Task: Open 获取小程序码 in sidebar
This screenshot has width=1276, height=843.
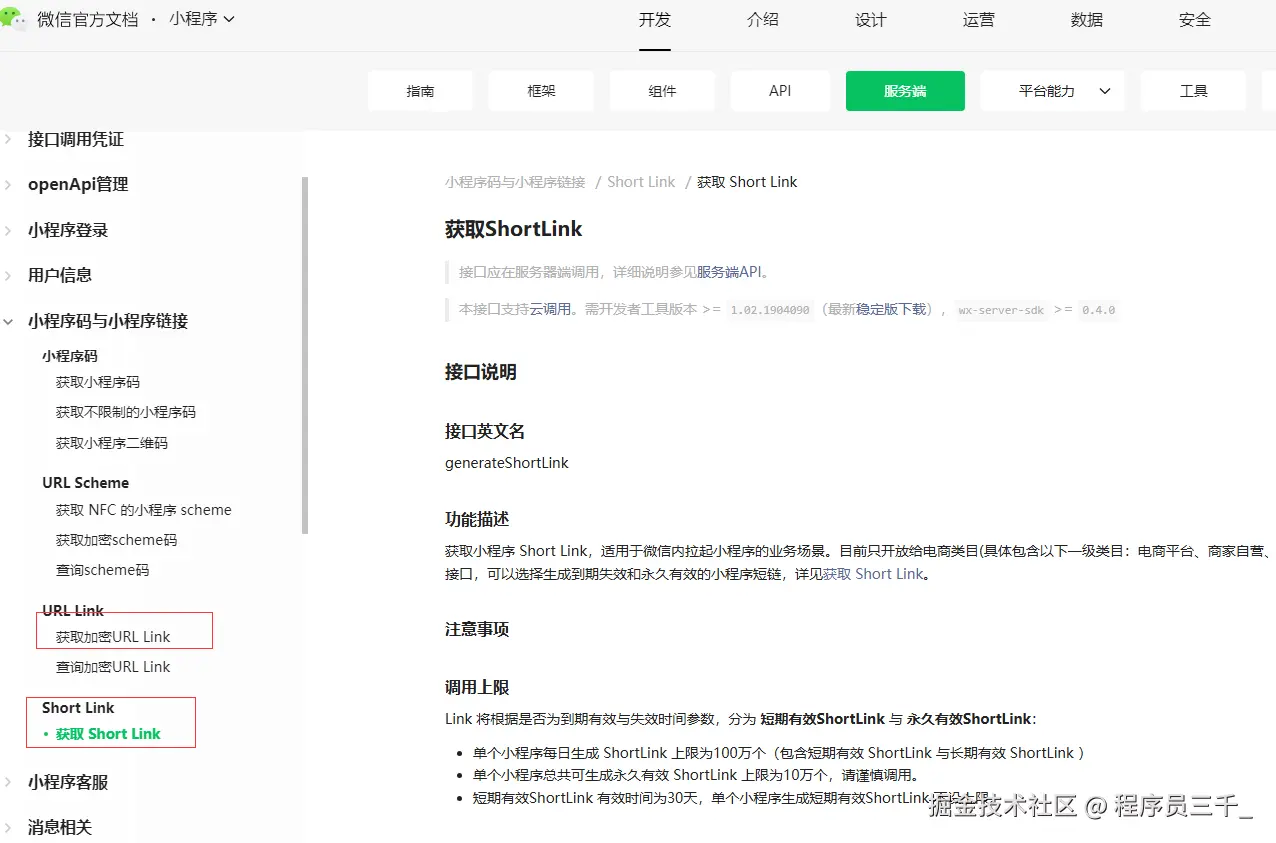Action: pos(98,382)
